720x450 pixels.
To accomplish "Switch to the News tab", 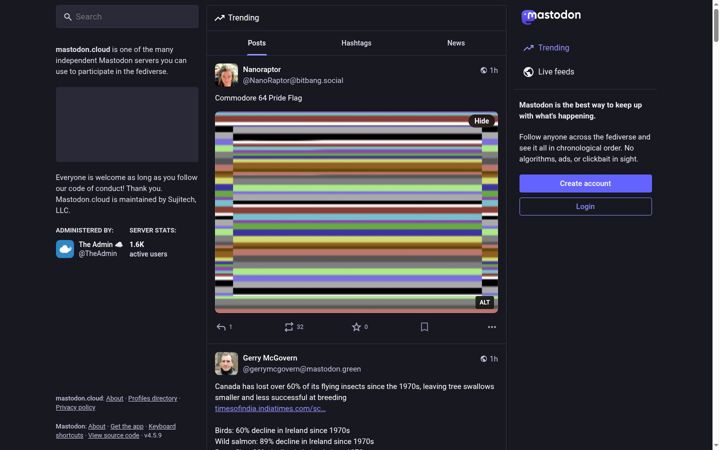I will coord(456,43).
